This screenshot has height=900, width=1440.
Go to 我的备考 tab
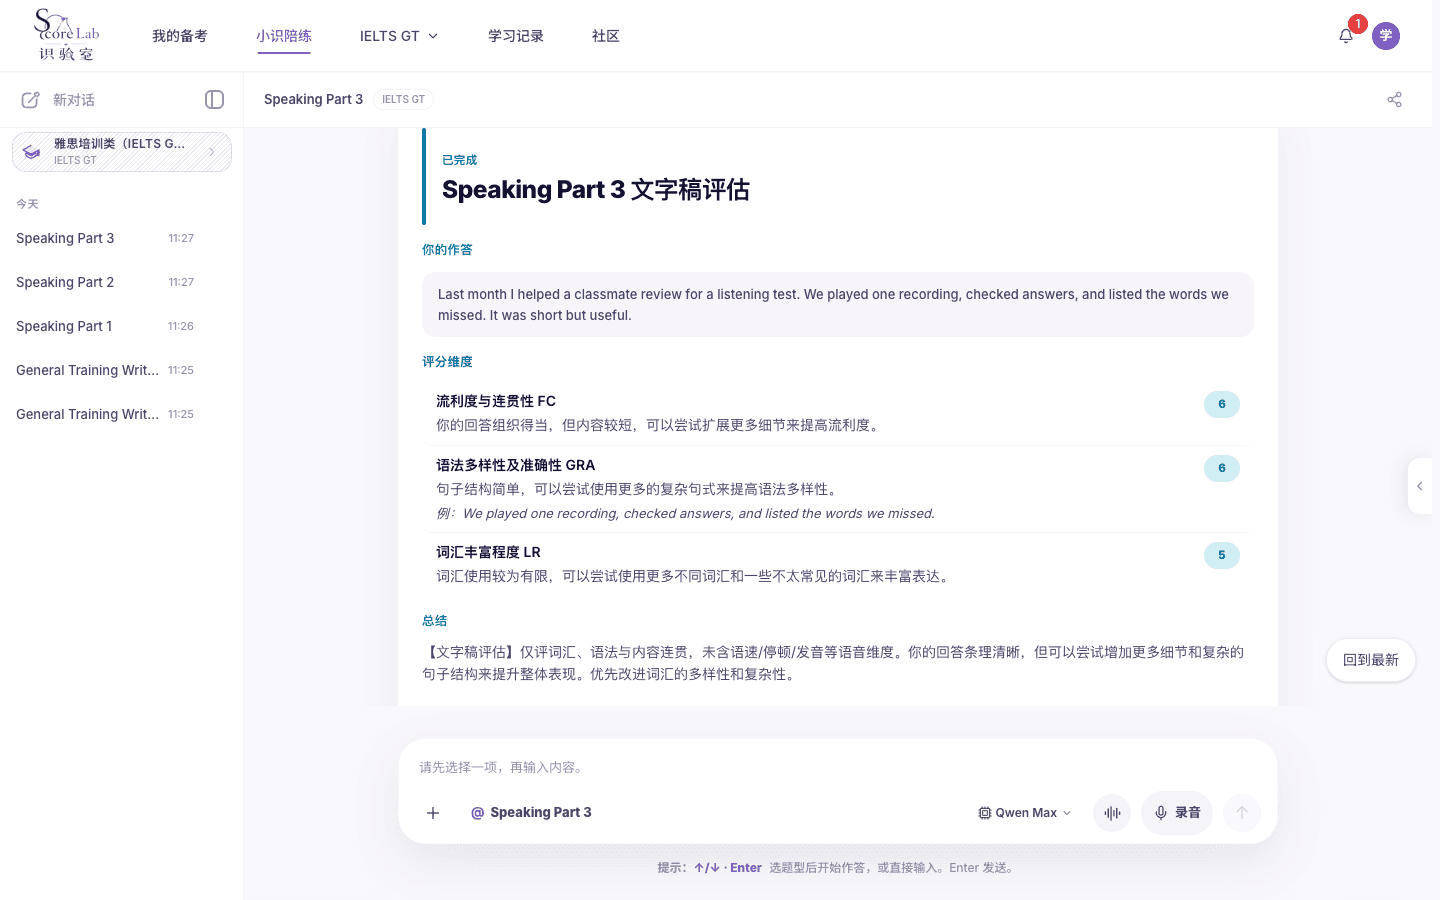tap(180, 36)
